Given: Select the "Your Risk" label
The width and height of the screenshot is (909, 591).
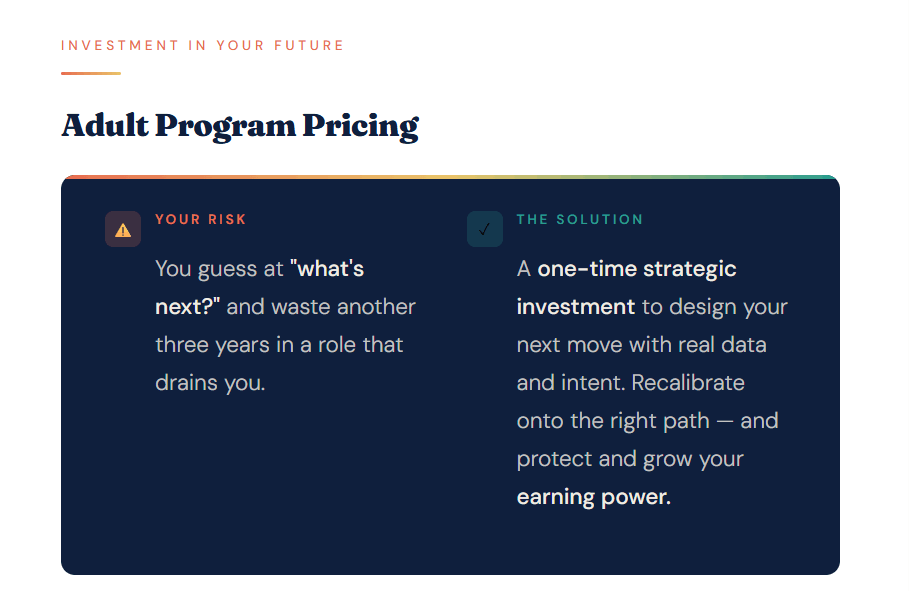Looking at the screenshot, I should click(x=201, y=219).
